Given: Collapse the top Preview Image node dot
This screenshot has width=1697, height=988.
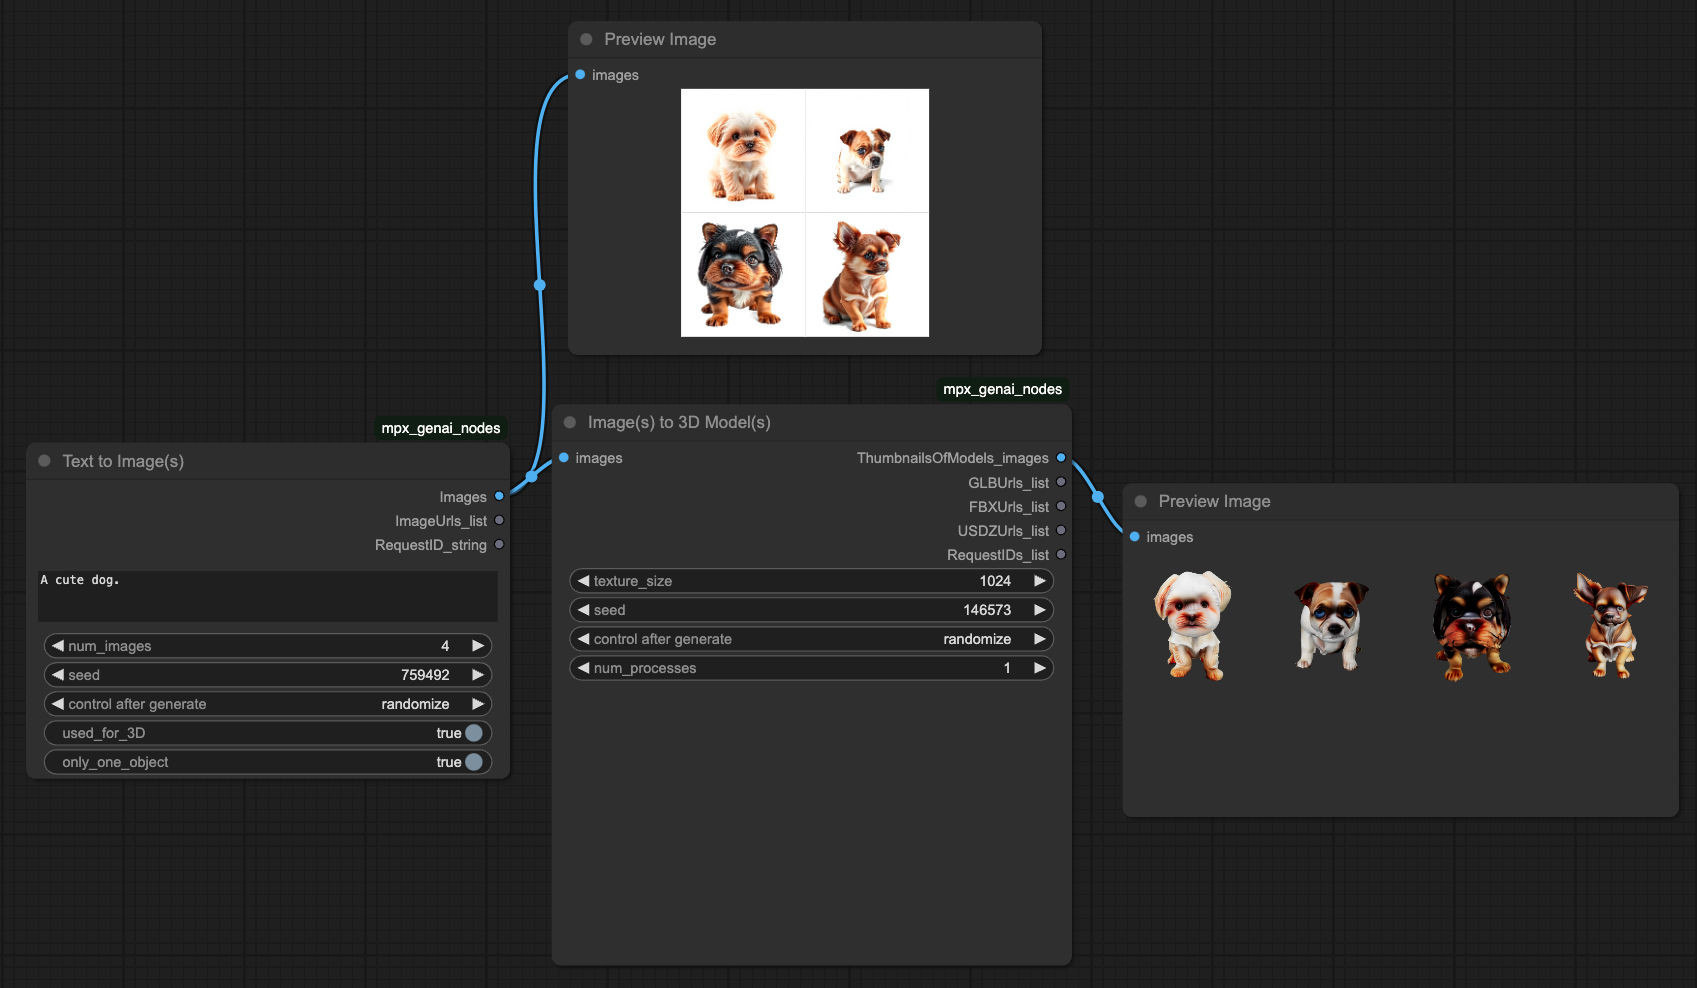Looking at the screenshot, I should 586,39.
